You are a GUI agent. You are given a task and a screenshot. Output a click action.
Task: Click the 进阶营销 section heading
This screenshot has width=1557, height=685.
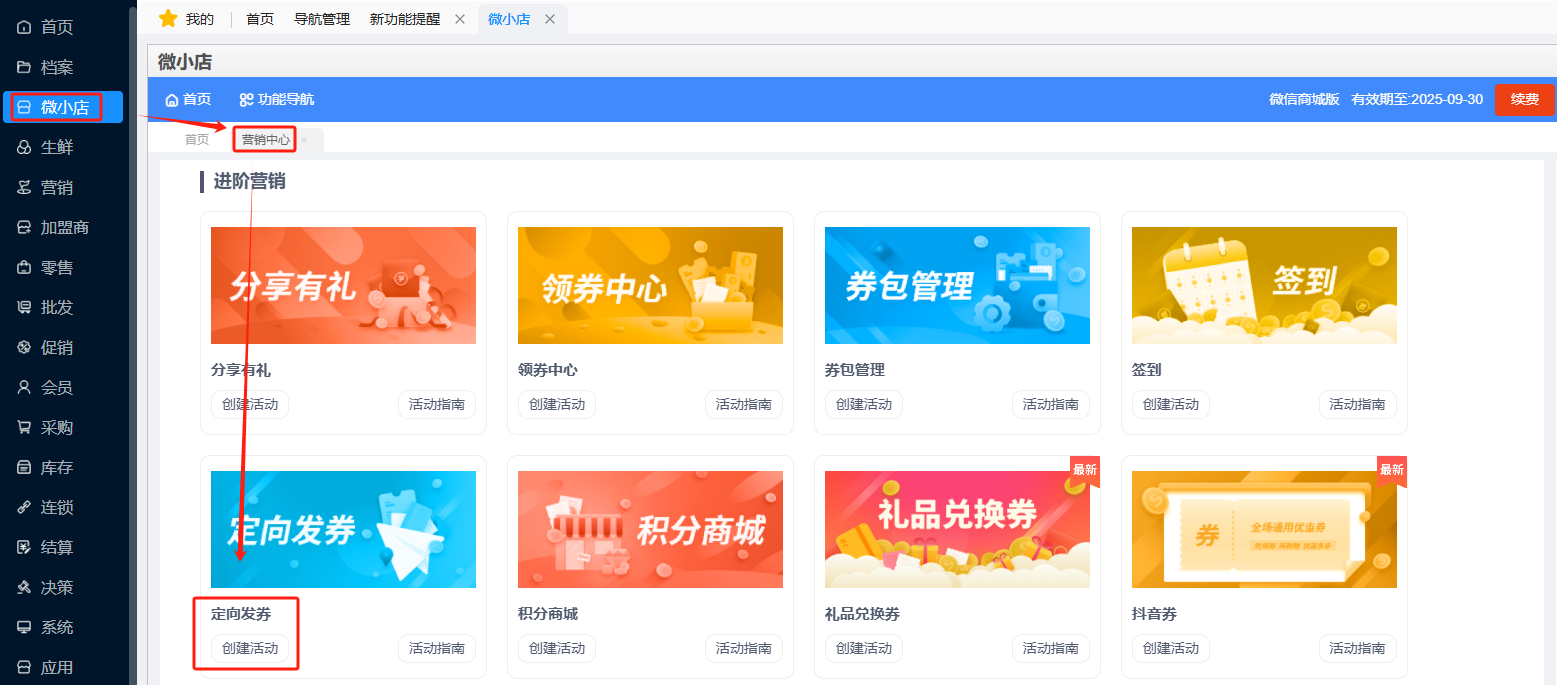coord(249,181)
